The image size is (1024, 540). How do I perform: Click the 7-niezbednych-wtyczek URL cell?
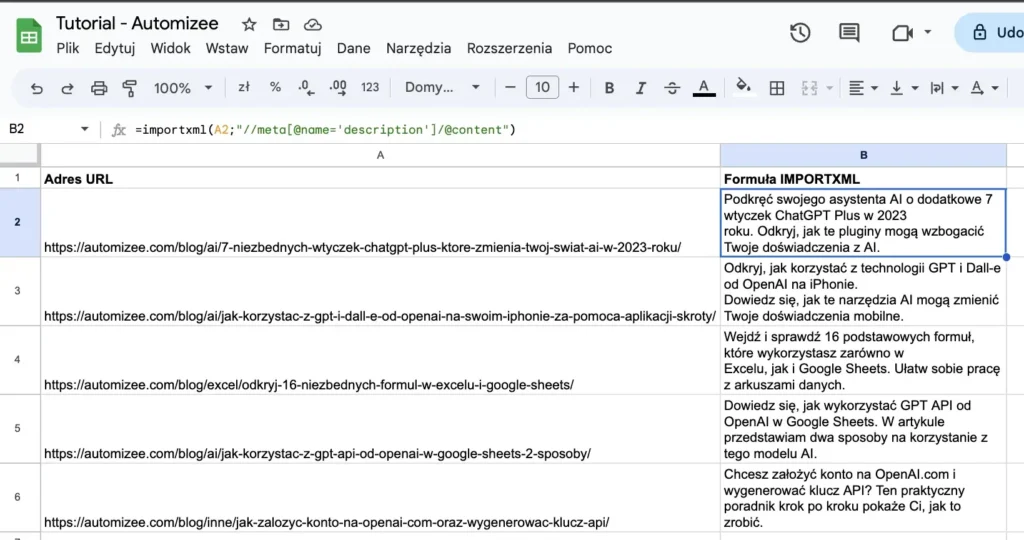point(380,223)
